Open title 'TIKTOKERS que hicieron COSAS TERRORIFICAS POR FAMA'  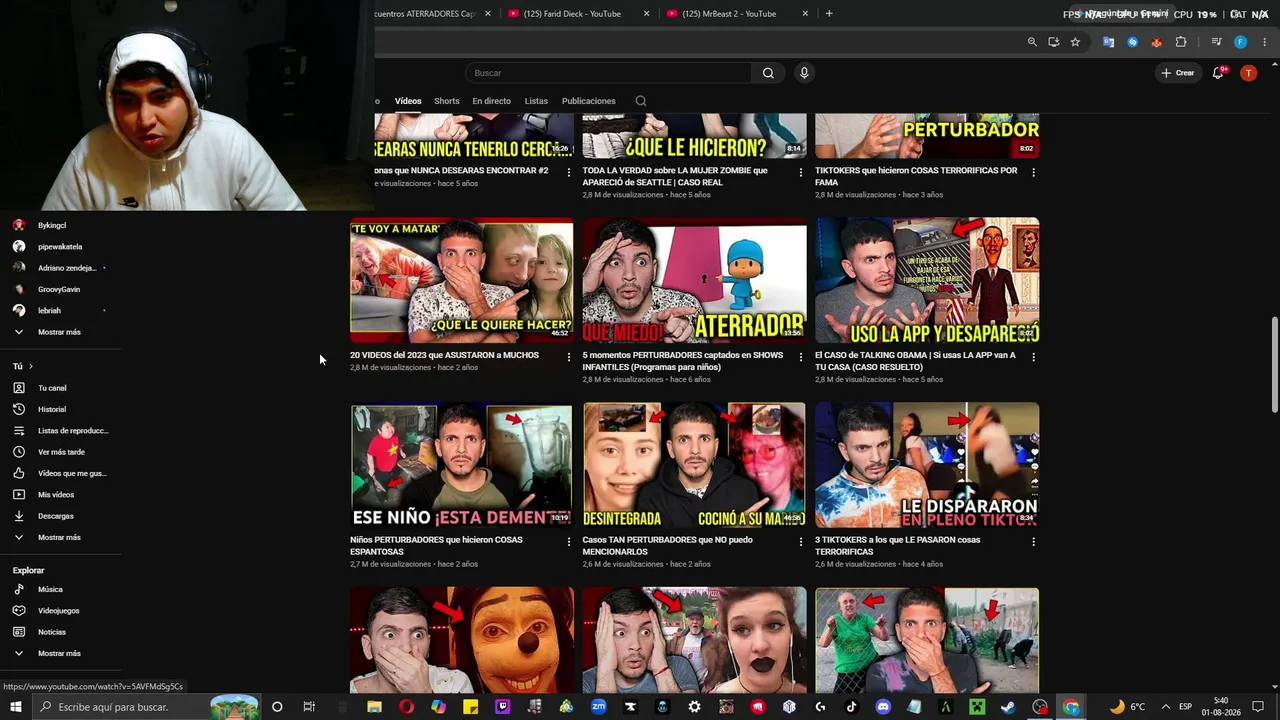[x=916, y=176]
